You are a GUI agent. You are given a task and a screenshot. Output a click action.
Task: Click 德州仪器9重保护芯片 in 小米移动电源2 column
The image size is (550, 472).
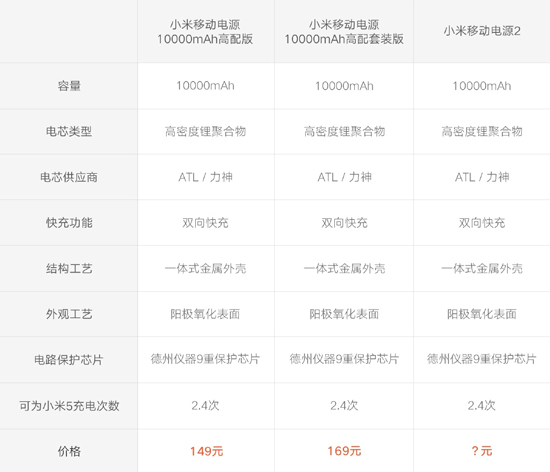pyautogui.click(x=482, y=359)
